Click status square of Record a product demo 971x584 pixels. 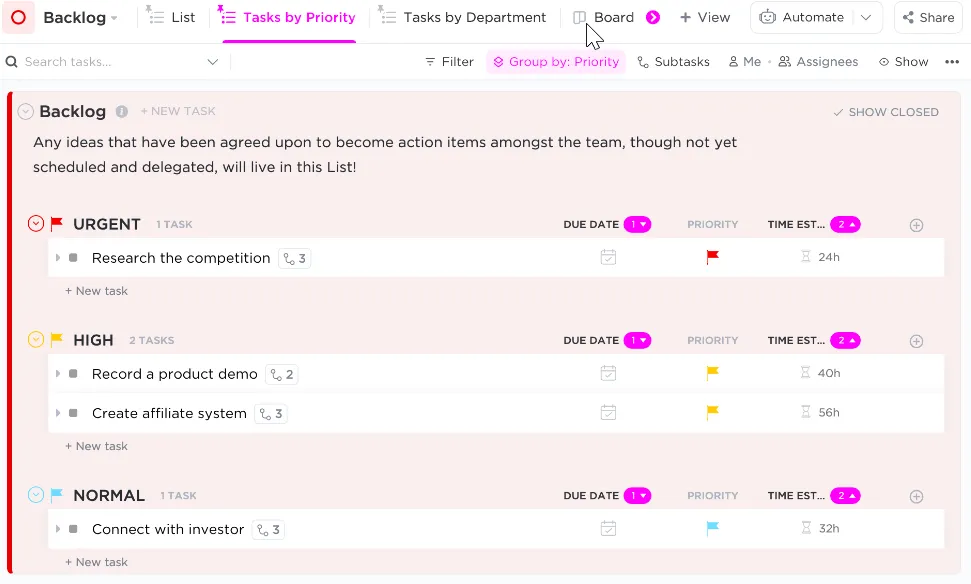pos(73,373)
